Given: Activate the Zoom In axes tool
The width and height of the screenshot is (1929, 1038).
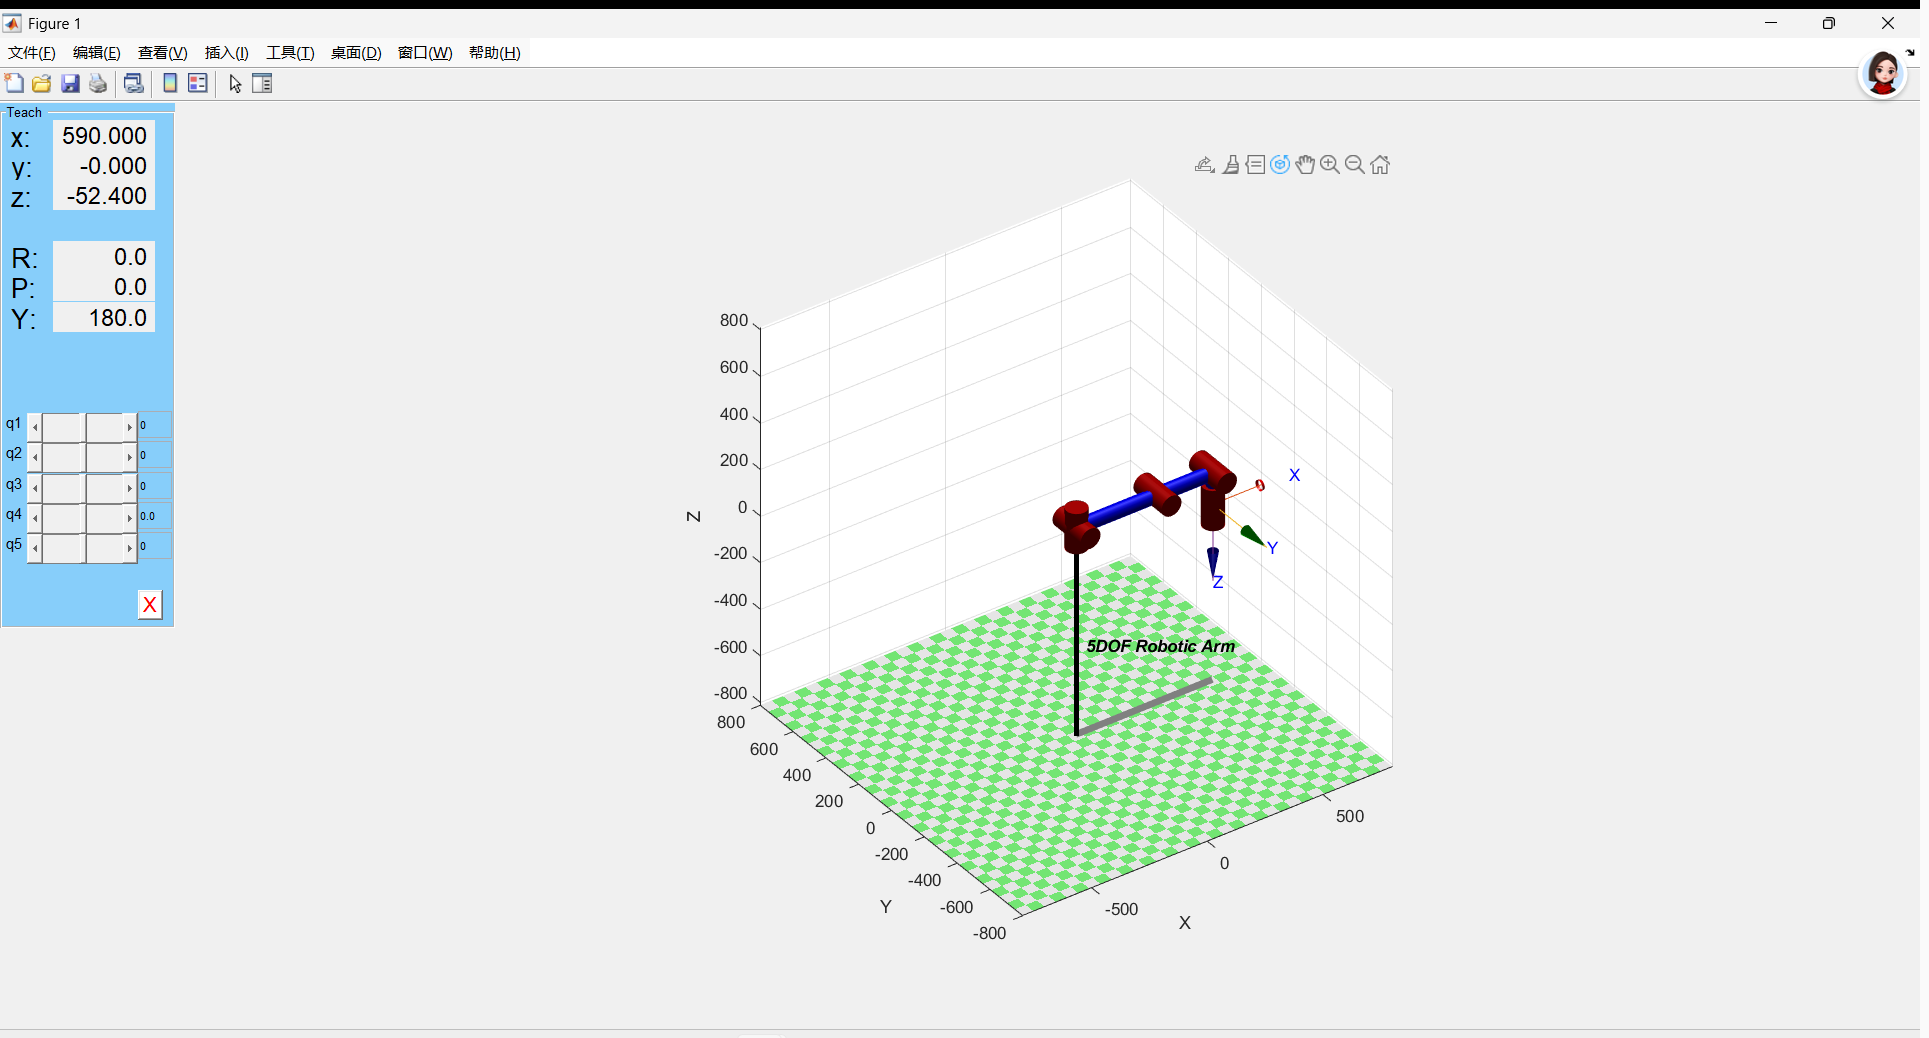Looking at the screenshot, I should [x=1330, y=165].
